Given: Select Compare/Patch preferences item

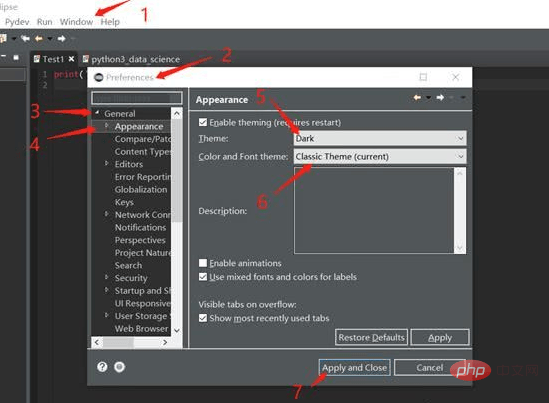Looking at the screenshot, I should click(x=143, y=139).
